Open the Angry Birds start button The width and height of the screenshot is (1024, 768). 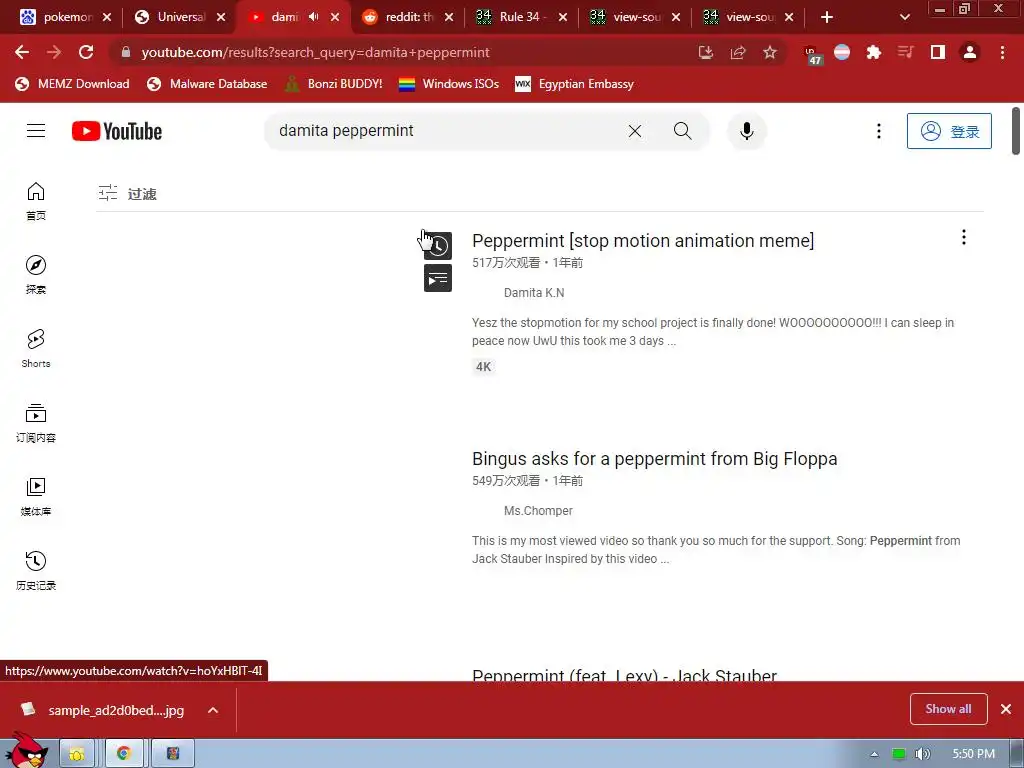click(x=26, y=749)
